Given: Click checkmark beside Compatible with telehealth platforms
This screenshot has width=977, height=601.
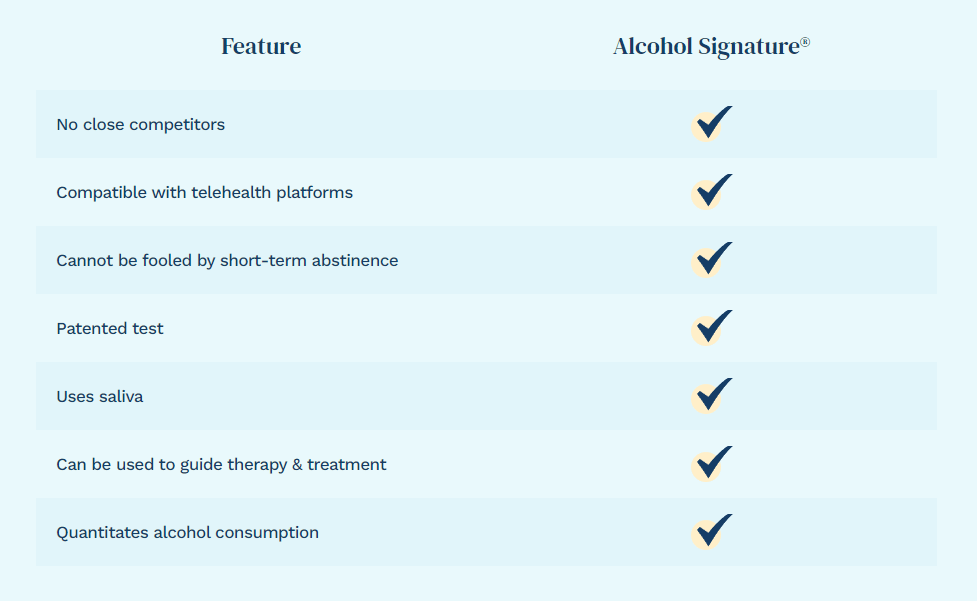Looking at the screenshot, I should [x=711, y=192].
